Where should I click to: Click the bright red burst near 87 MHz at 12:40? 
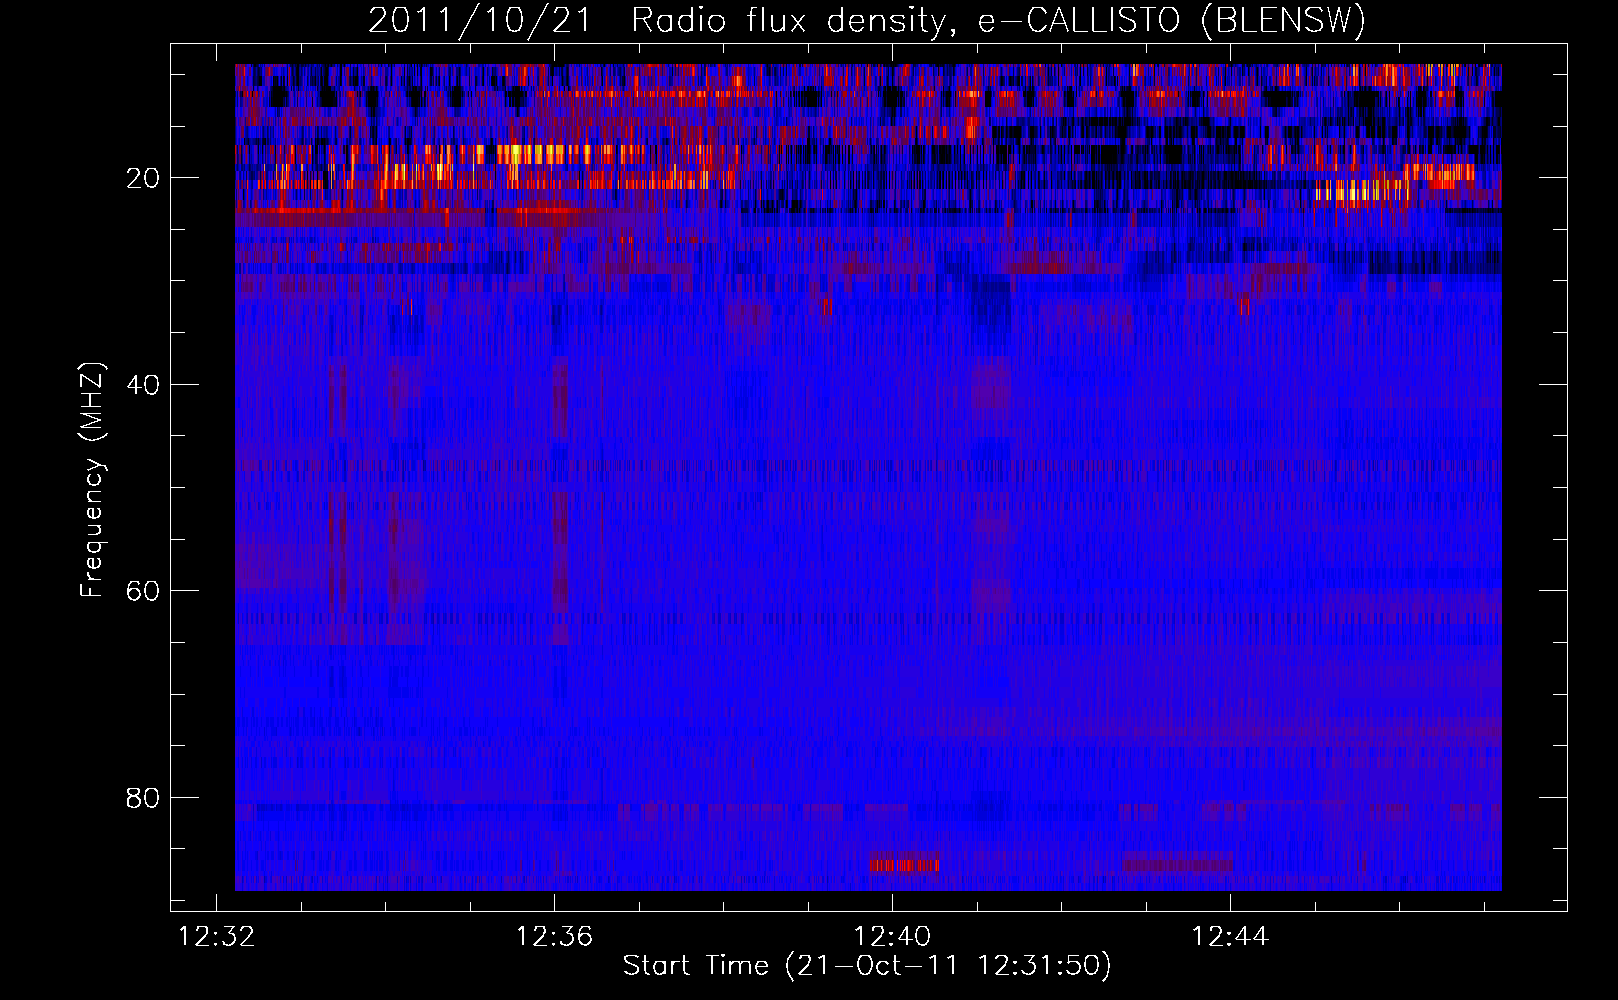coord(905,864)
